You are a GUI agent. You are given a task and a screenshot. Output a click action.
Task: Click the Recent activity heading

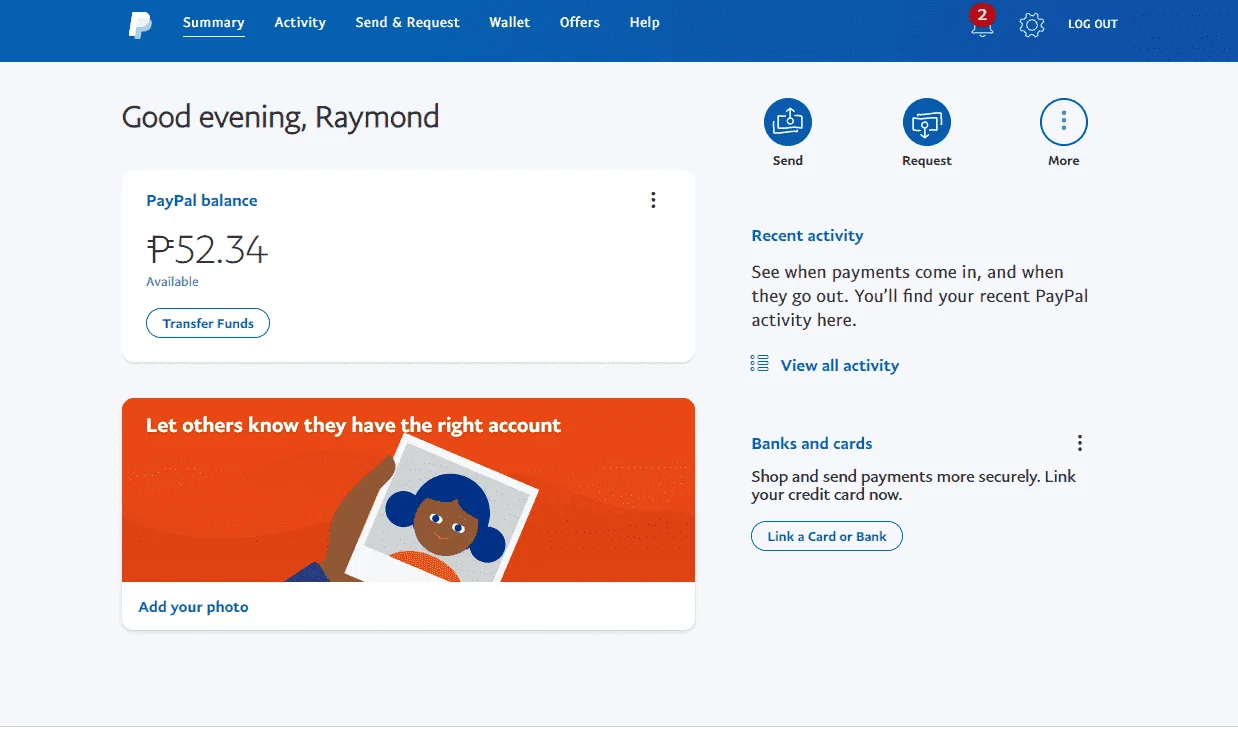pyautogui.click(x=807, y=235)
